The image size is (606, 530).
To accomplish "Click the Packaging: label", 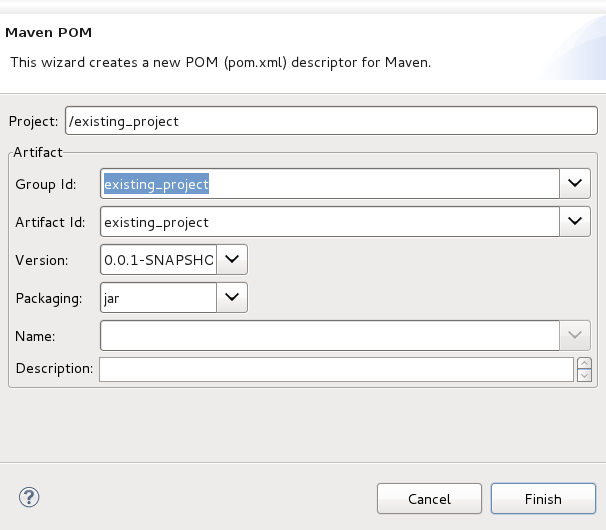I will (49, 298).
